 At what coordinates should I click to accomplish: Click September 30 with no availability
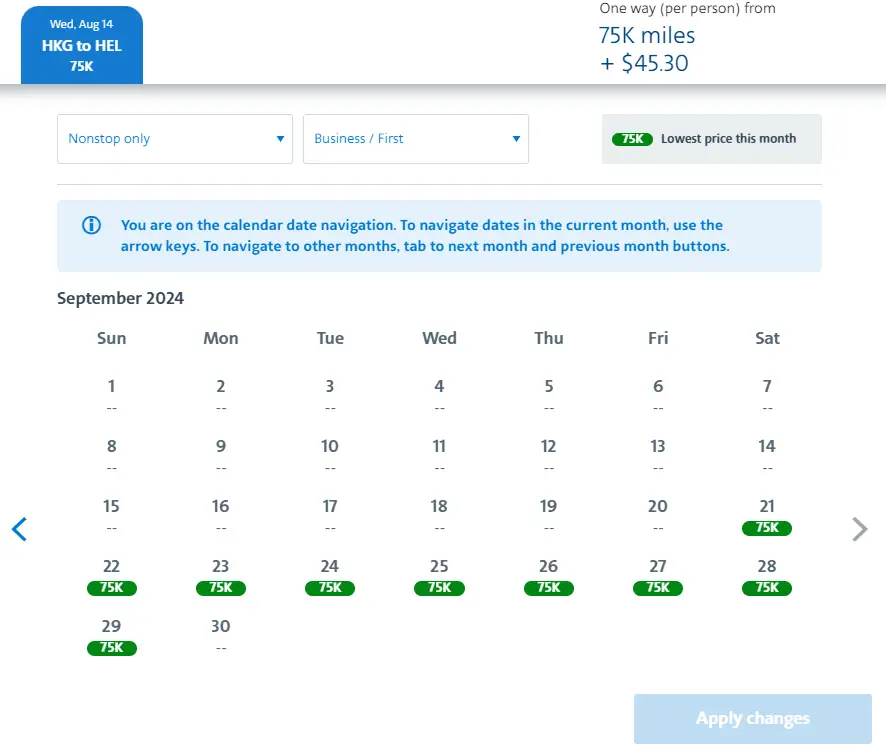tap(221, 635)
